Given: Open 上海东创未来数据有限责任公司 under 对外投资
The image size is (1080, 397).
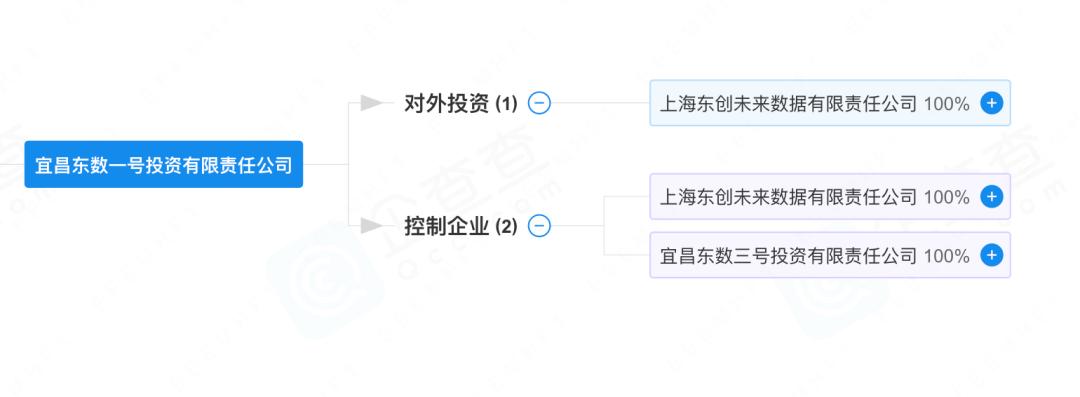Looking at the screenshot, I should tap(788, 104).
